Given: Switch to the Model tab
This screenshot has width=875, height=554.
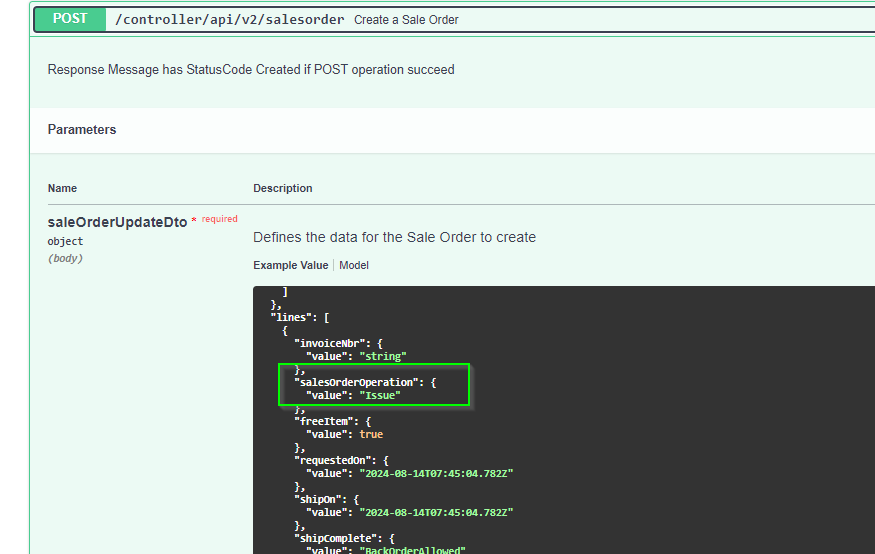Looking at the screenshot, I should click(x=354, y=265).
